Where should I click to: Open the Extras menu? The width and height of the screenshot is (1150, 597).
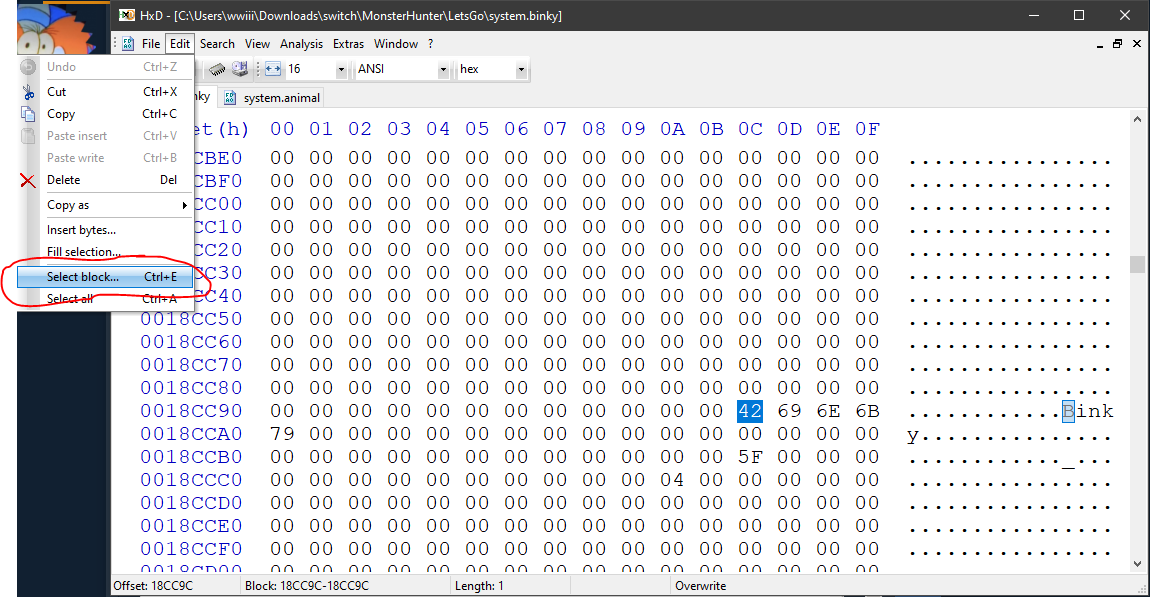pos(348,44)
